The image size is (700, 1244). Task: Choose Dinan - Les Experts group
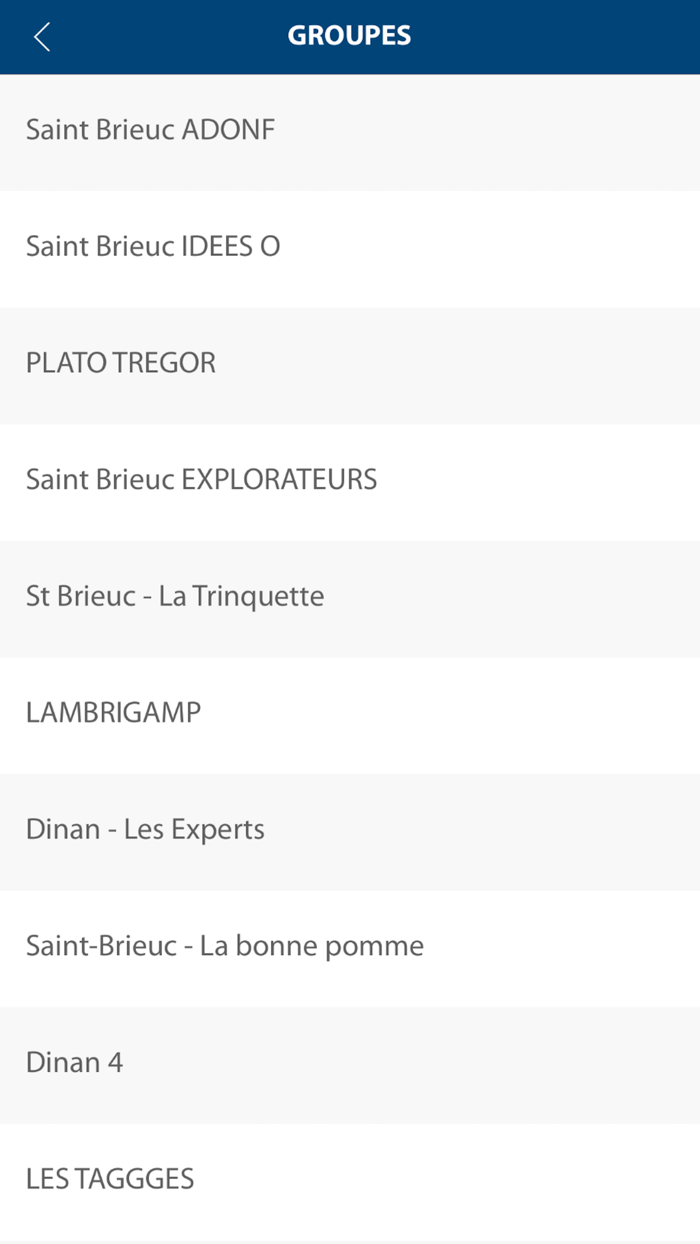pyautogui.click(x=145, y=830)
